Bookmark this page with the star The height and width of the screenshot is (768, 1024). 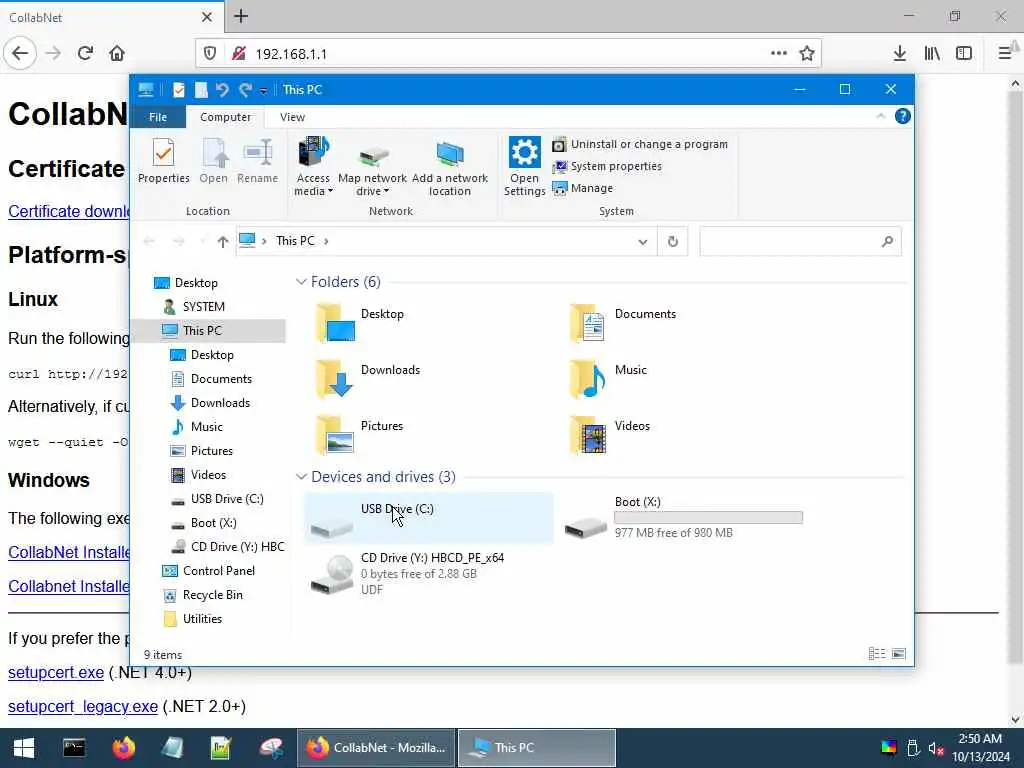(807, 54)
